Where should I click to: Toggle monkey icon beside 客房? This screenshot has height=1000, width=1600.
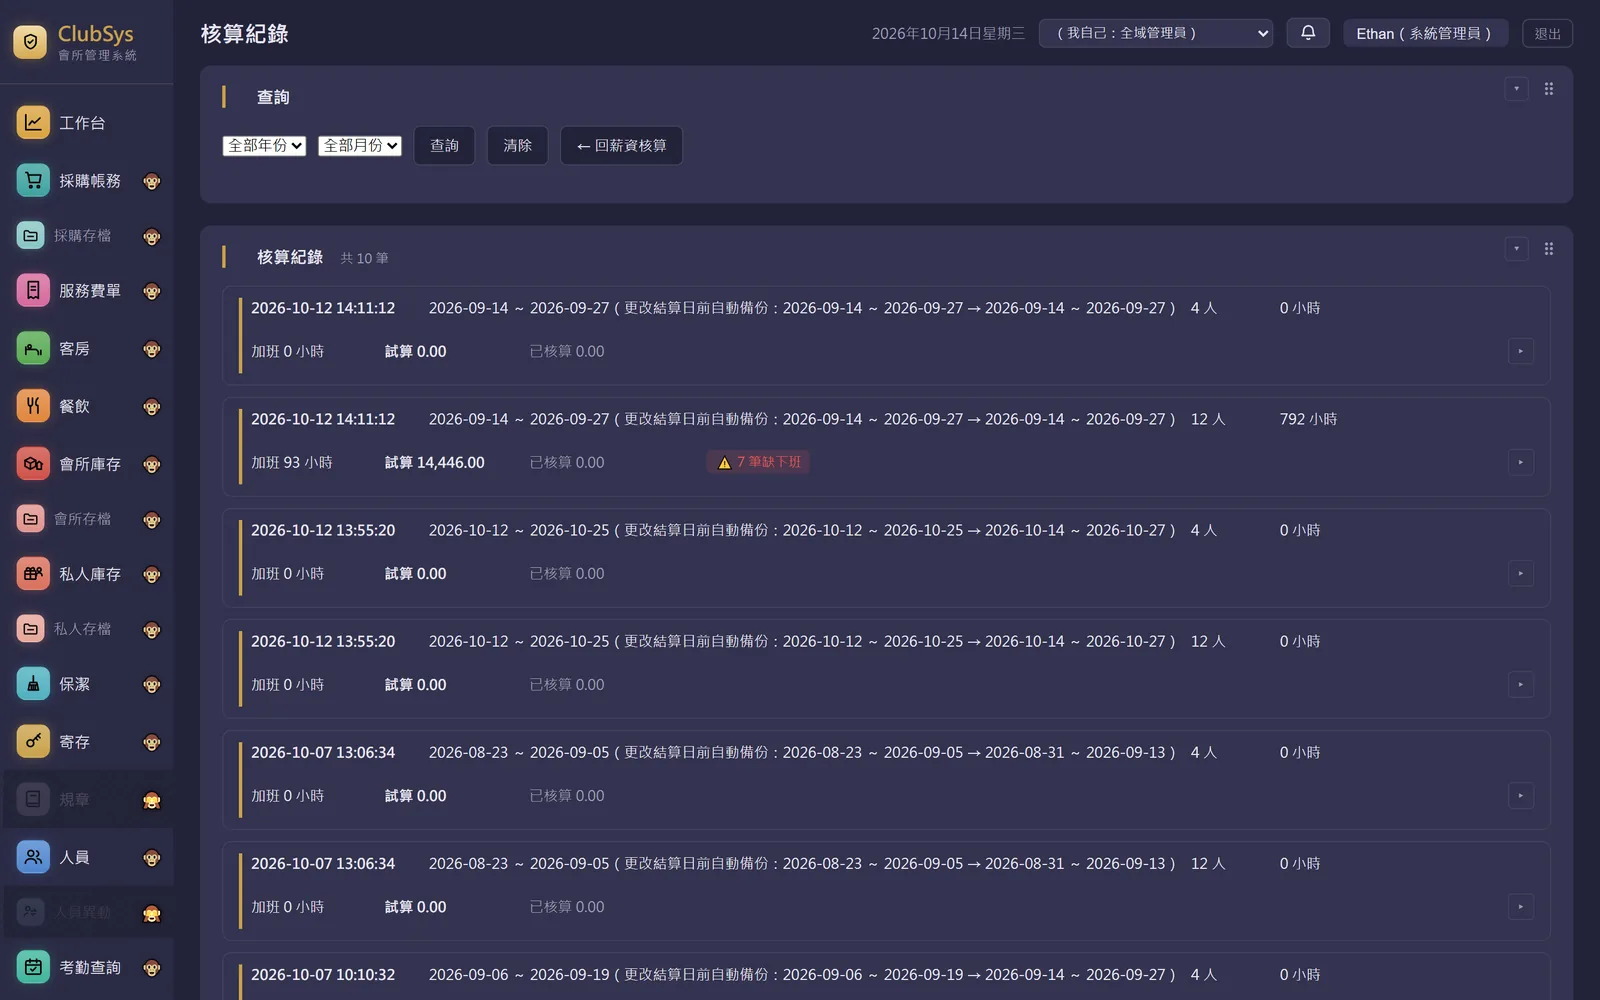click(152, 349)
